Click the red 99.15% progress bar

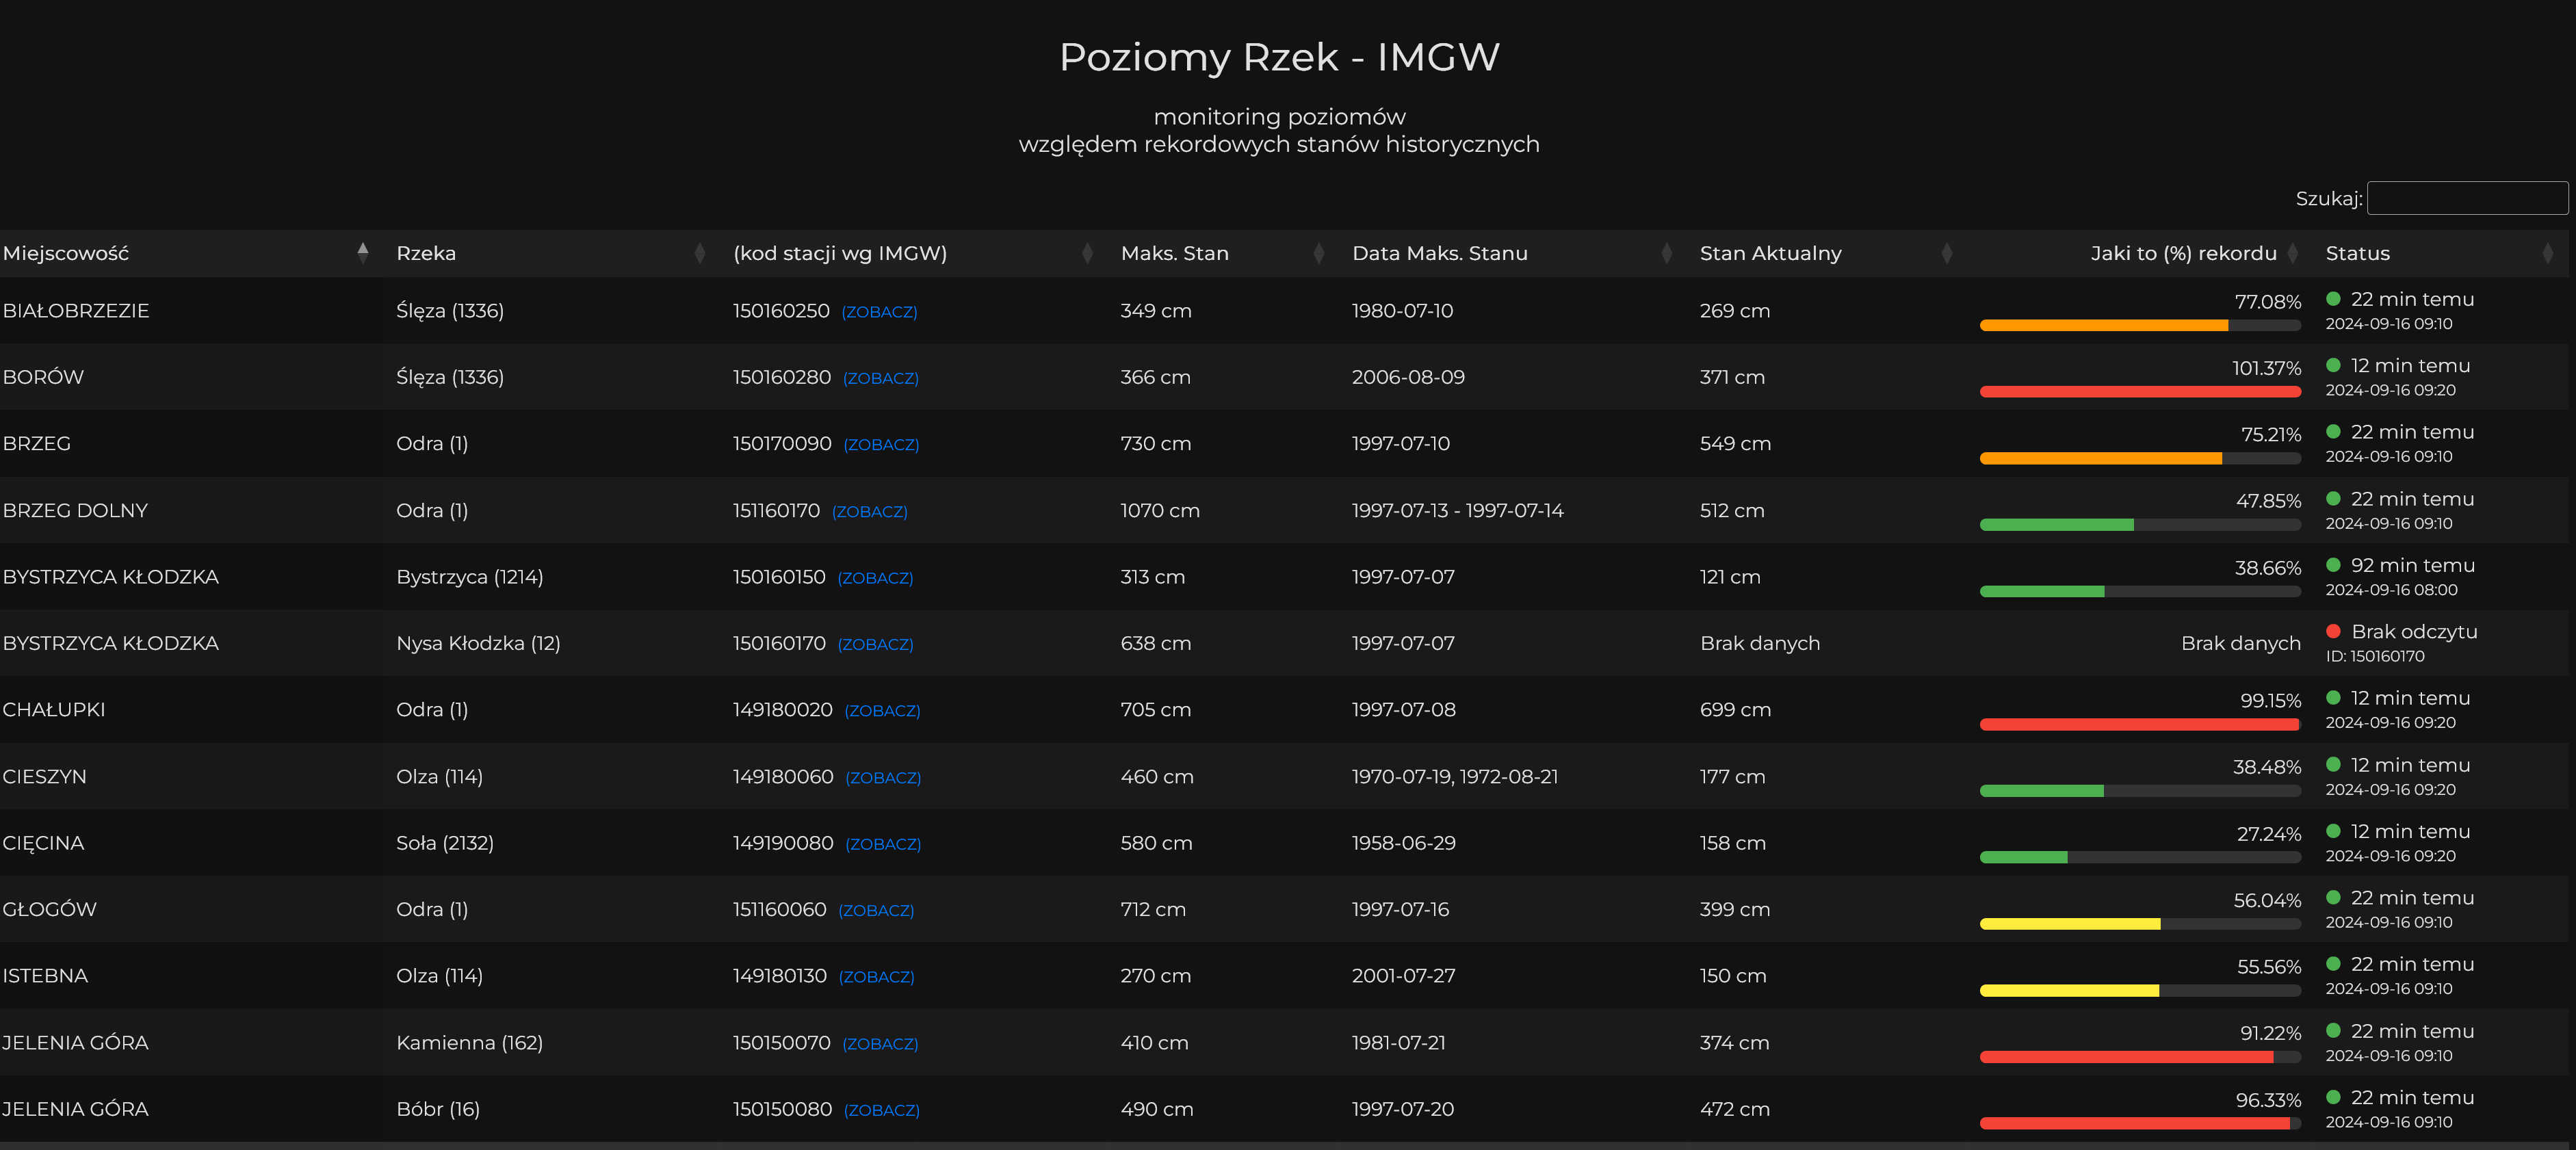2140,725
